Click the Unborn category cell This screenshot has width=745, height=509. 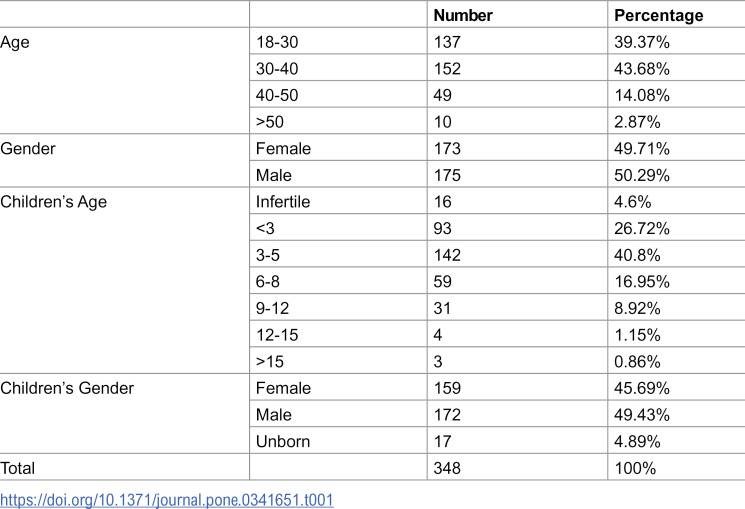tap(283, 442)
